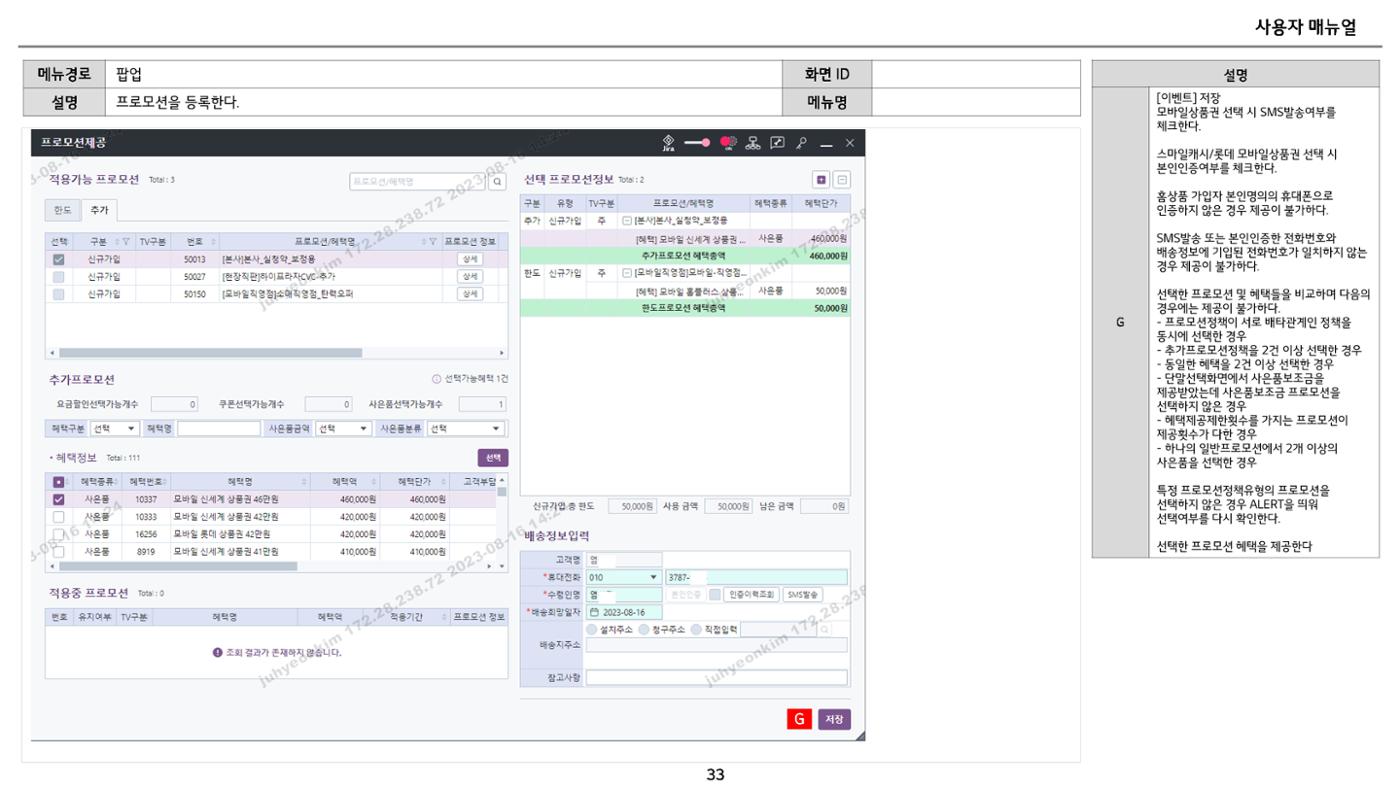The image size is (1400, 788).
Task: Click filter icon on 프로모션/혜택명 column header
Action: click(x=432, y=241)
